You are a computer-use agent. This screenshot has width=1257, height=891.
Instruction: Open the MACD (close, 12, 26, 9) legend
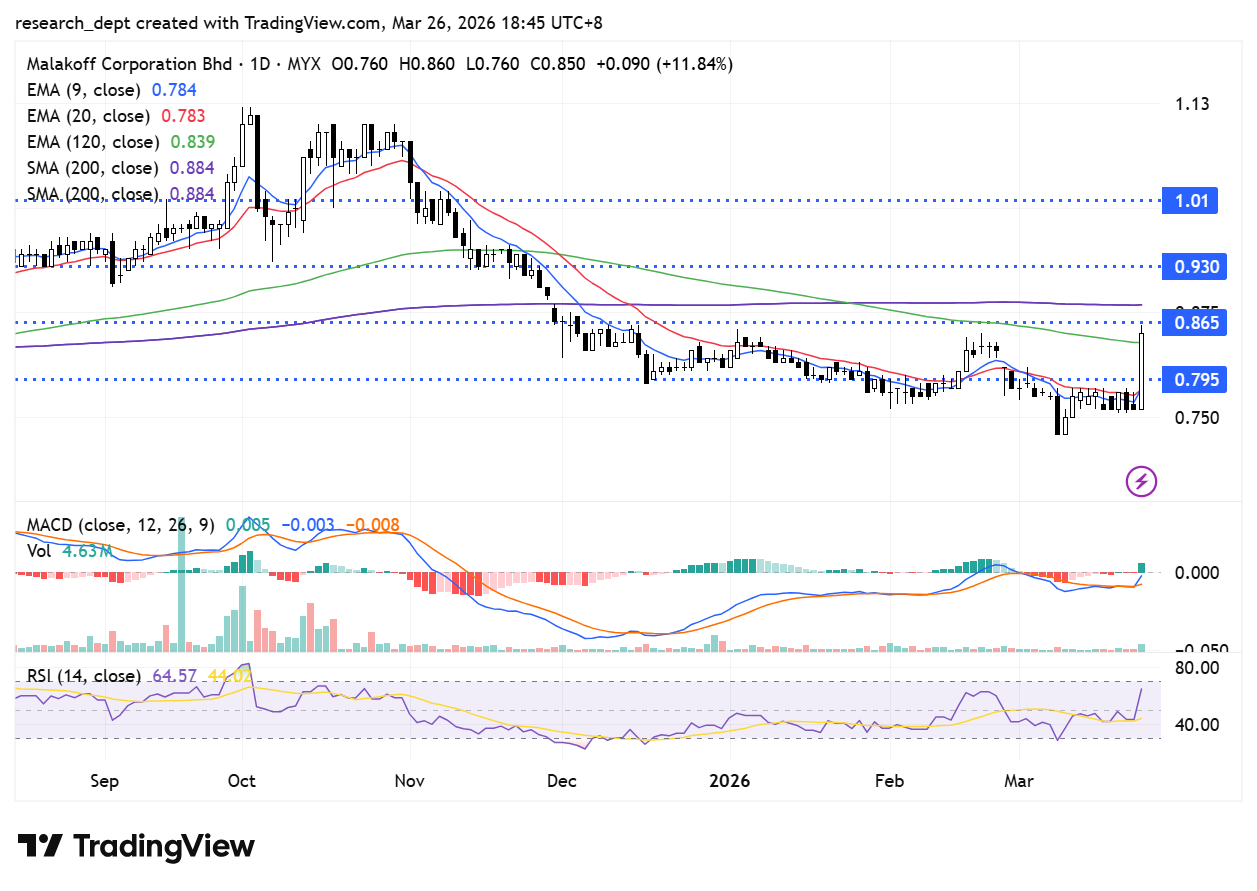(120, 525)
